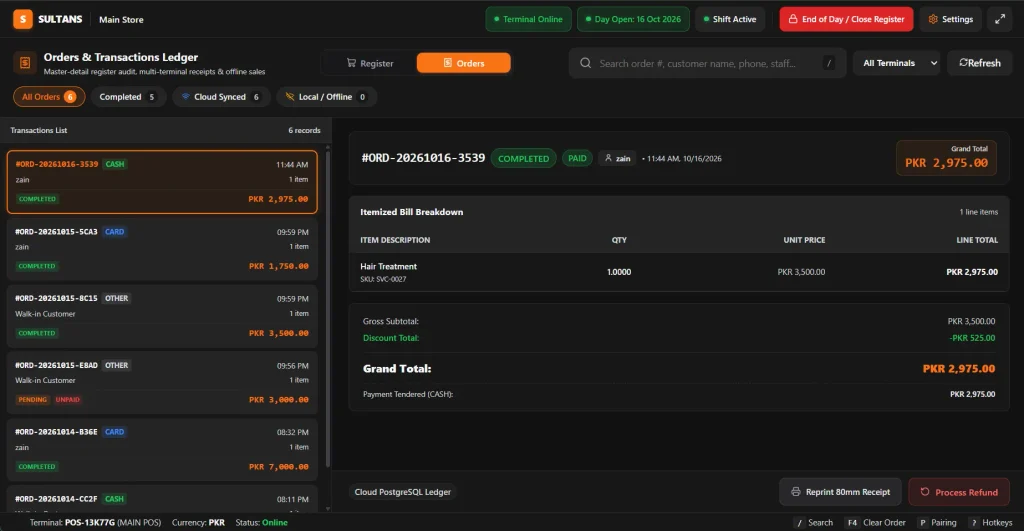This screenshot has height=531, width=1024.
Task: Click the Main Store label
Action: pyautogui.click(x=121, y=20)
